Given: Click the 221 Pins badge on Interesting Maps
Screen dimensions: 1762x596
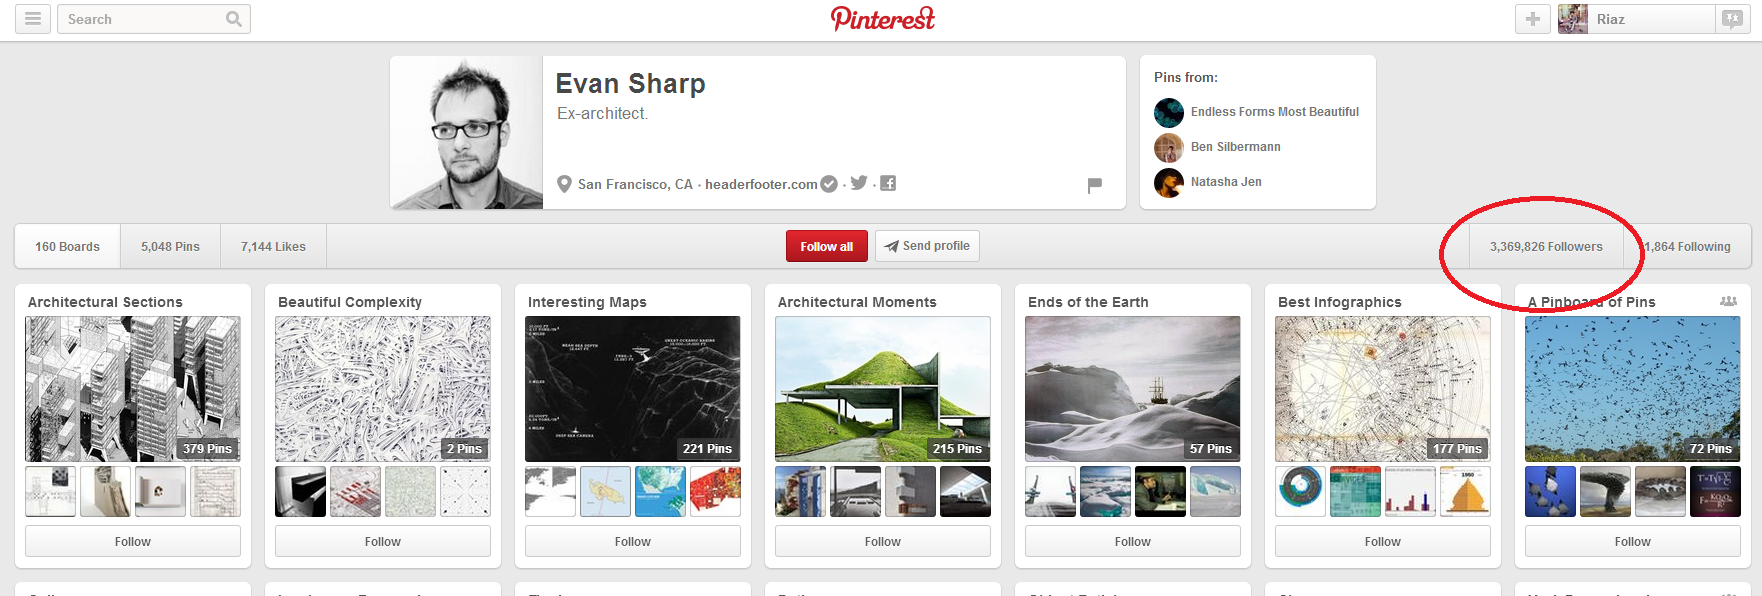Looking at the screenshot, I should coord(707,449).
